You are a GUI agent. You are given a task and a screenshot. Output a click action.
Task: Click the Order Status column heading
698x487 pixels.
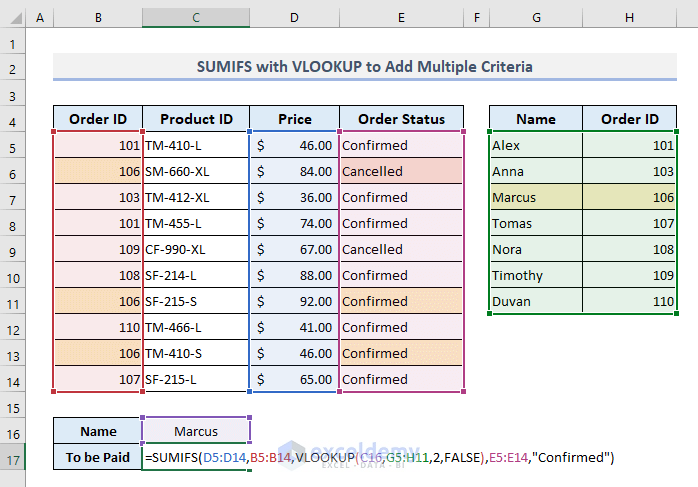(x=401, y=119)
